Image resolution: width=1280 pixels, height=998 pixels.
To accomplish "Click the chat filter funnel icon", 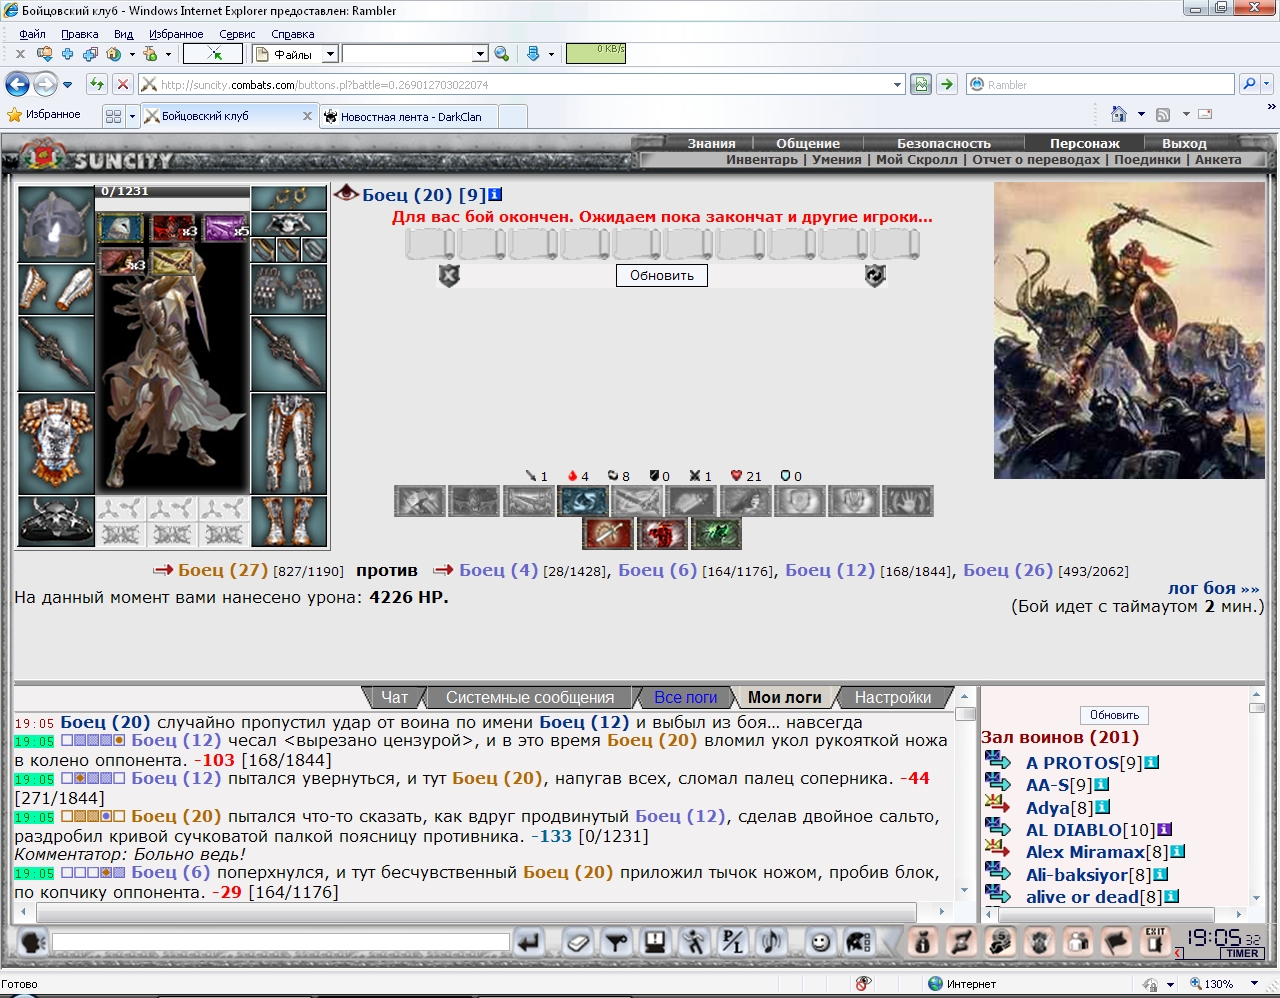I will [617, 942].
